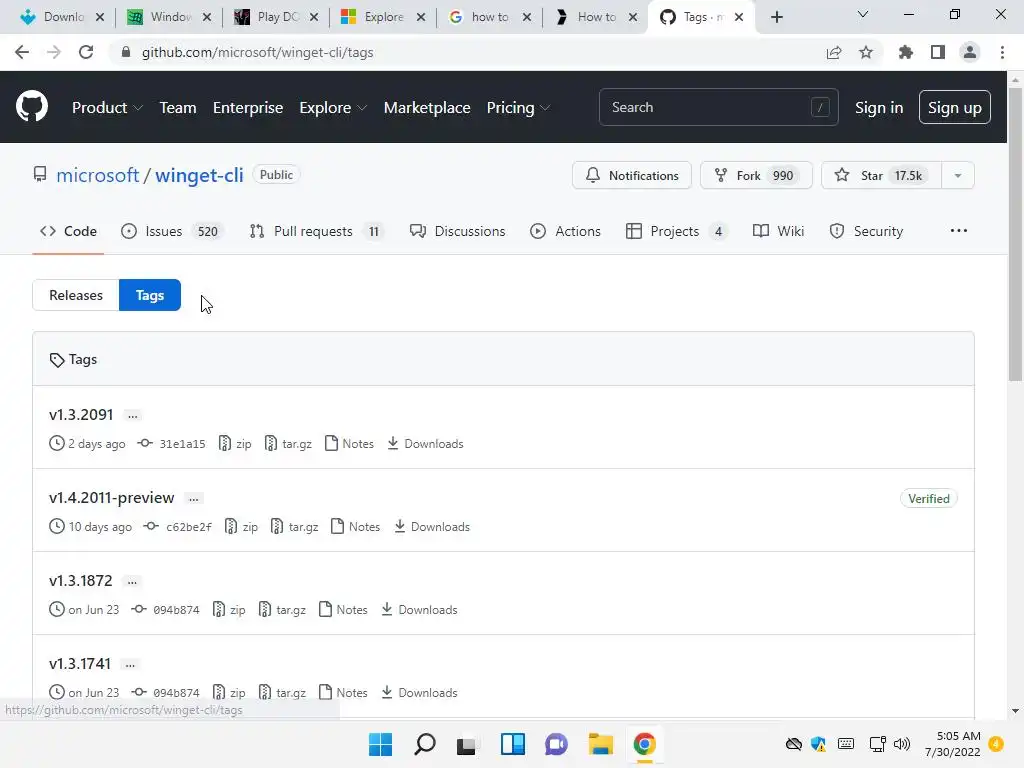
Task: Open Downloads for v1.3.1872
Action: [x=419, y=609]
